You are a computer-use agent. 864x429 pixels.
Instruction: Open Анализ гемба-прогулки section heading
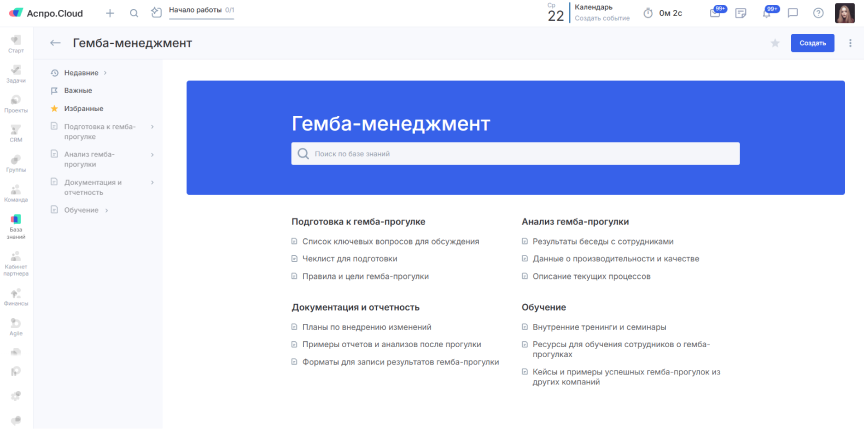tap(575, 221)
